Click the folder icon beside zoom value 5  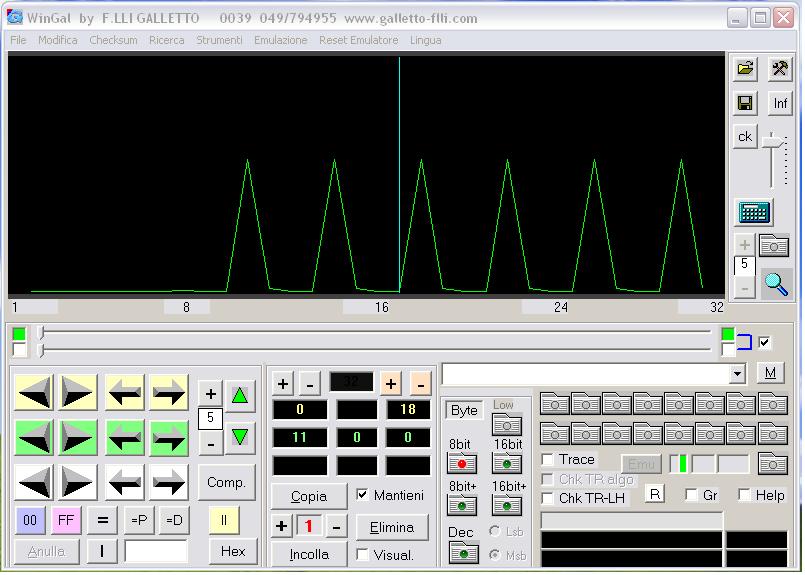774,245
